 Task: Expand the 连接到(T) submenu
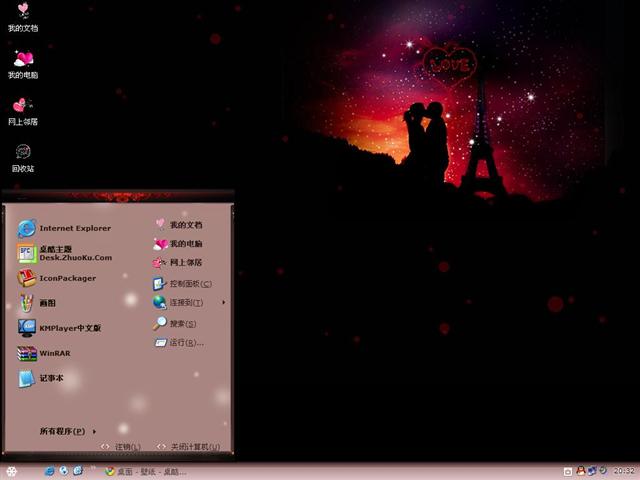[190, 302]
